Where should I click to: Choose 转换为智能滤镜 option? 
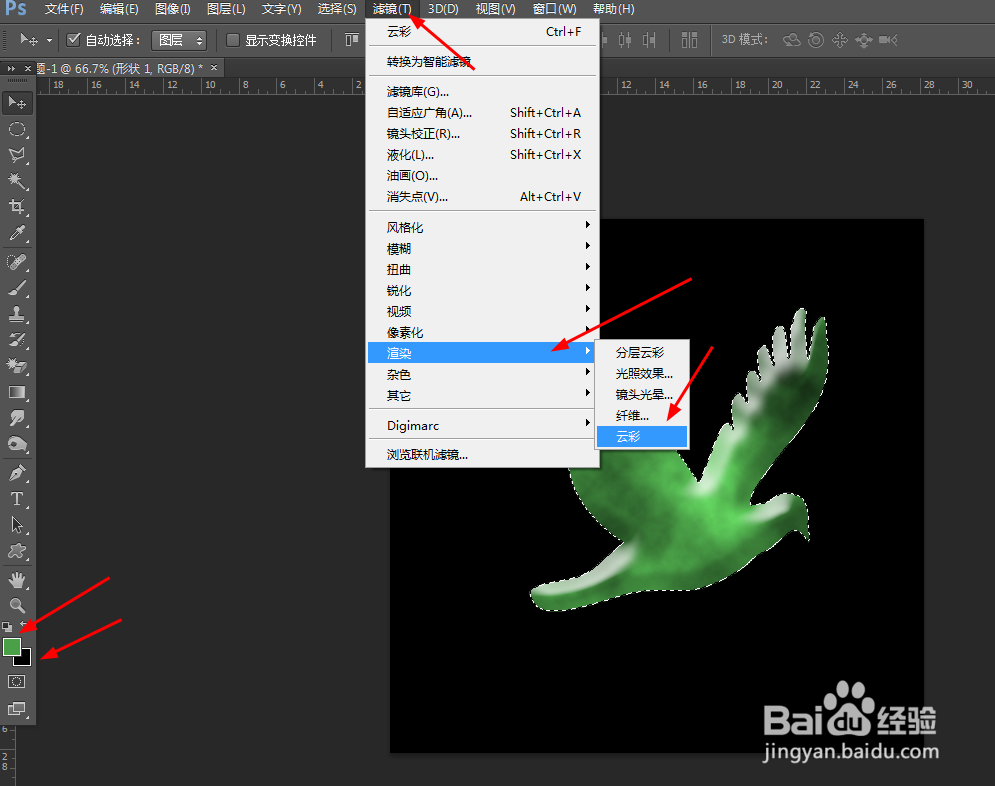(x=482, y=62)
